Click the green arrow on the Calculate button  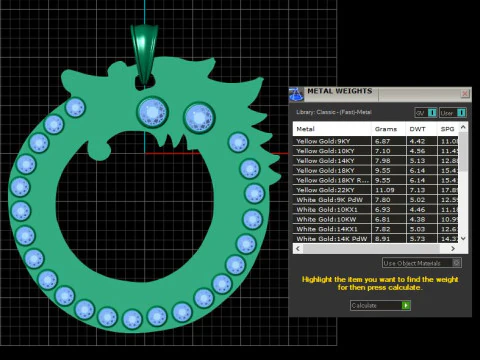pos(406,305)
